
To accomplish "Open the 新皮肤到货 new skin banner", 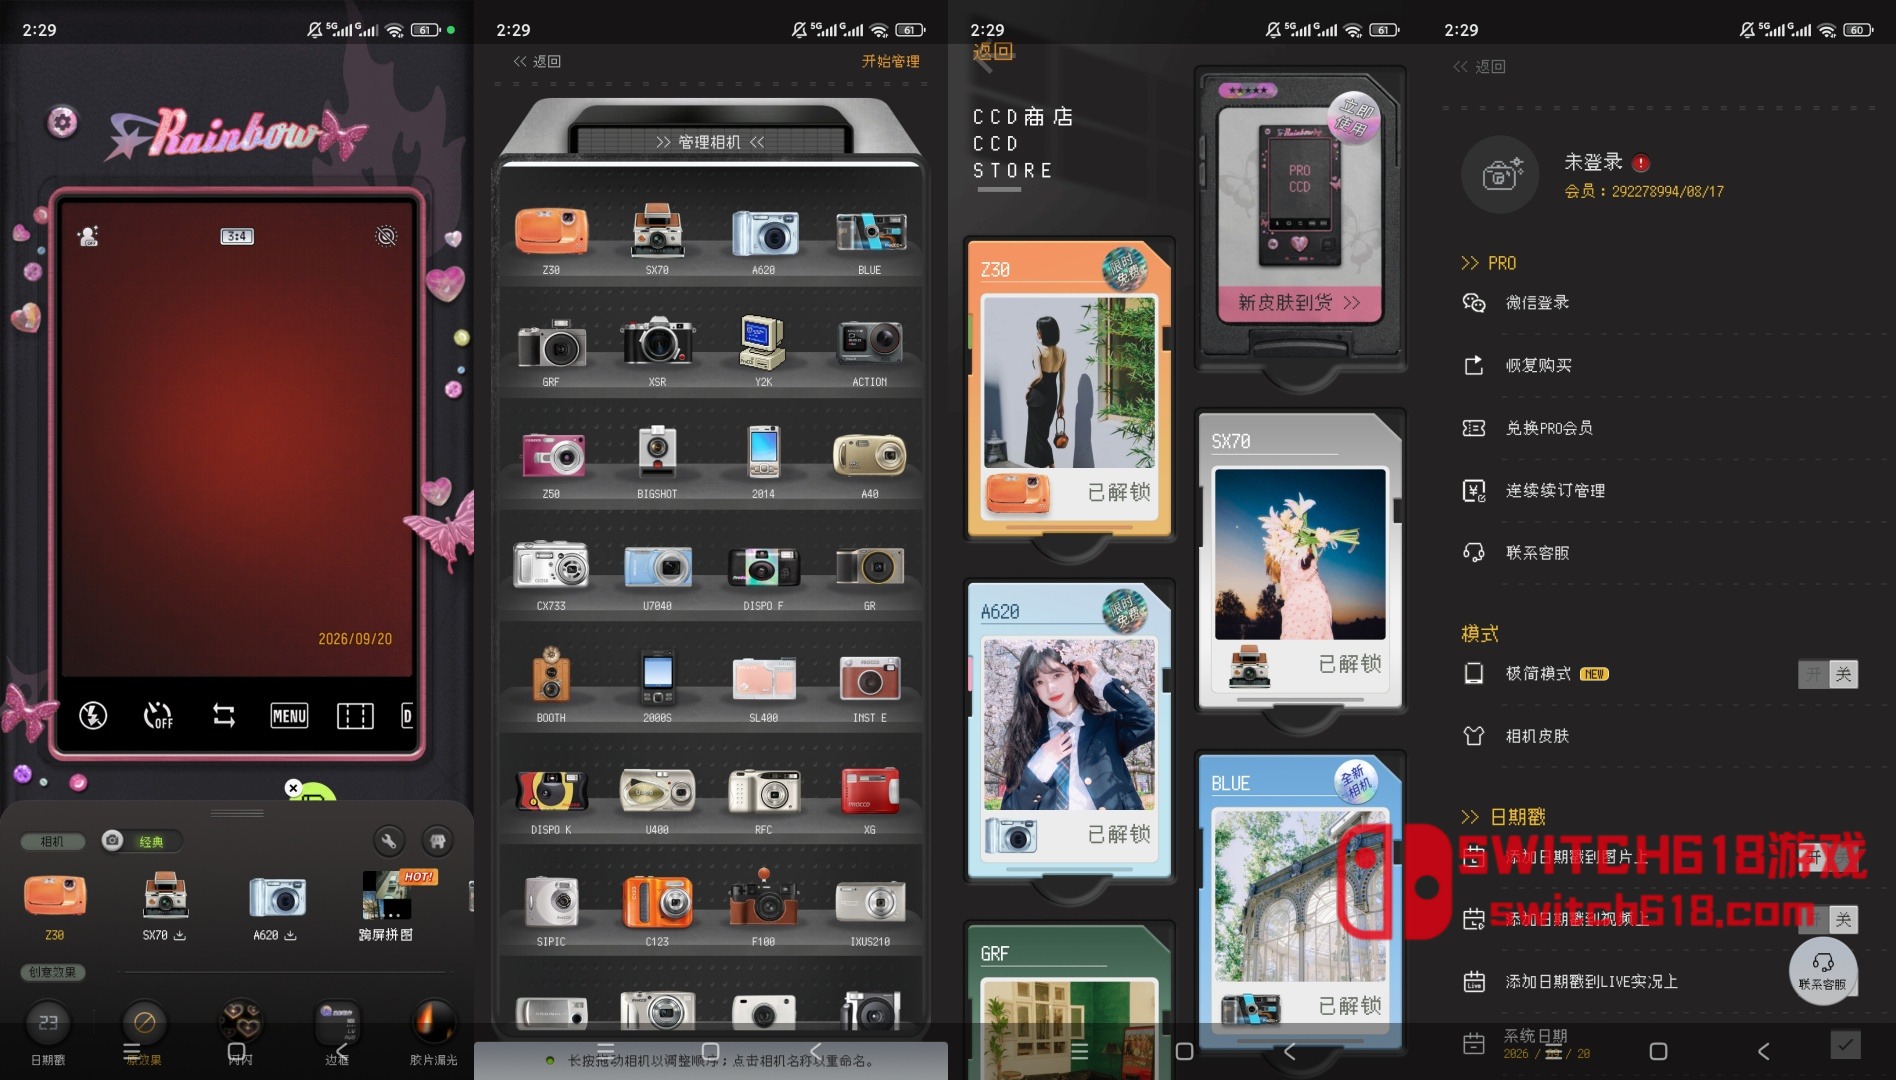I will [1299, 302].
